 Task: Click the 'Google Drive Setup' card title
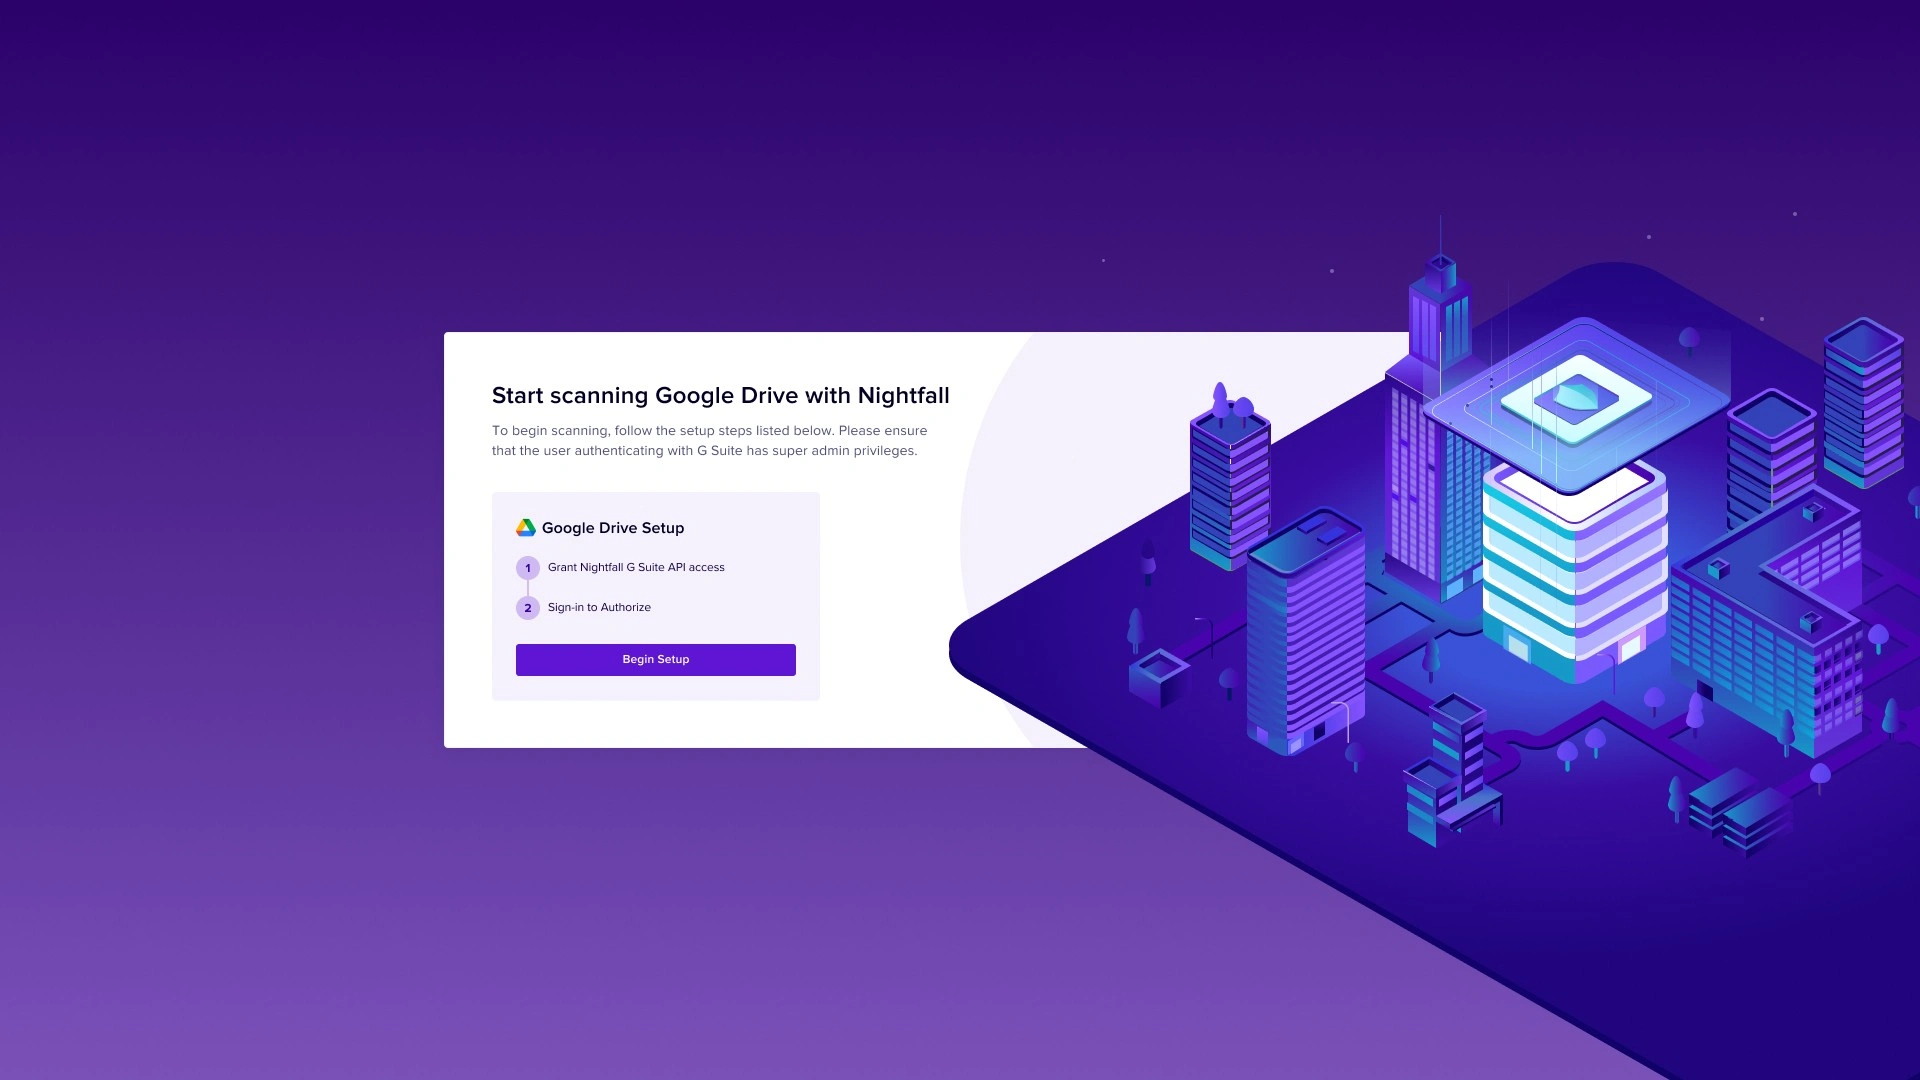coord(613,528)
